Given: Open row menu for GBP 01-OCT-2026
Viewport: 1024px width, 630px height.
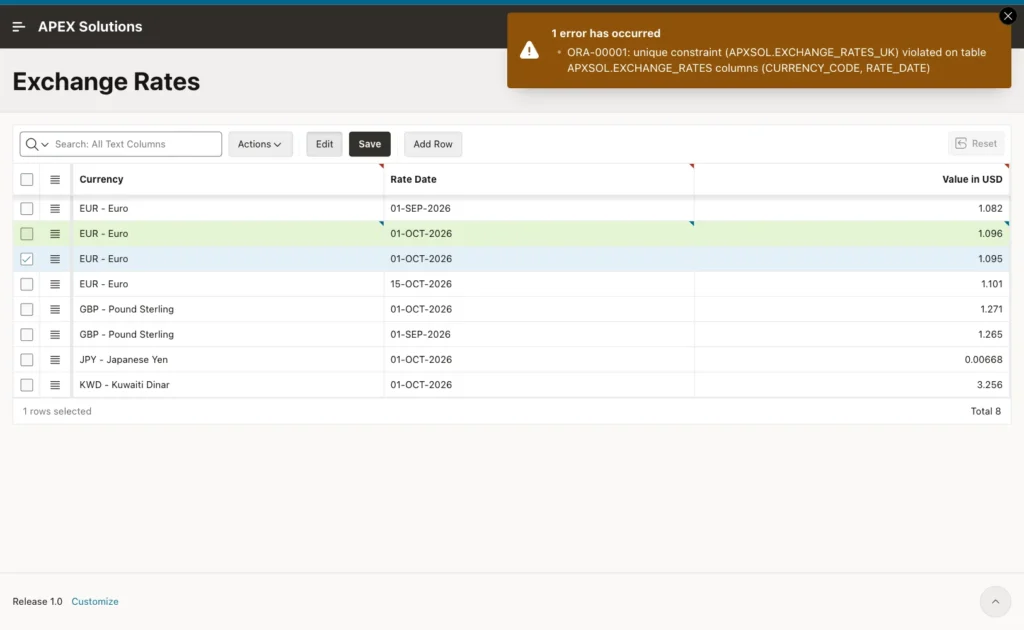Looking at the screenshot, I should point(55,309).
